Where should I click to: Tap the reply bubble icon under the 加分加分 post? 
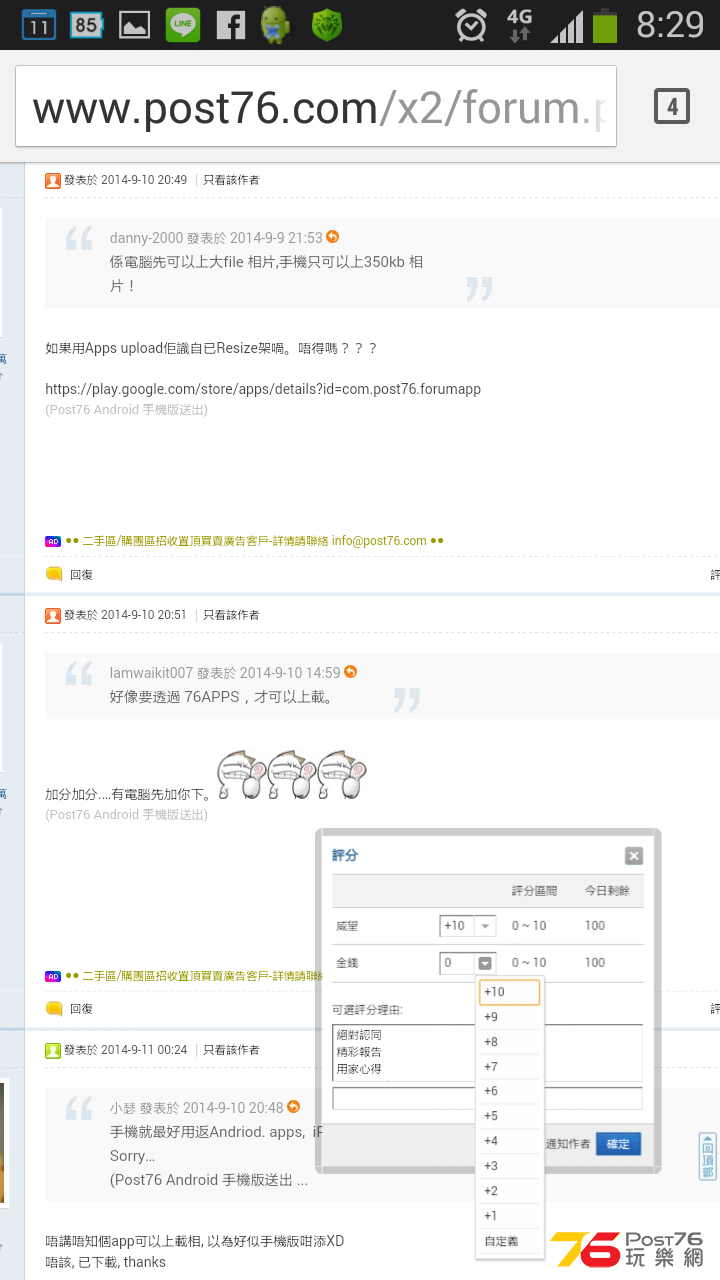click(x=54, y=1009)
